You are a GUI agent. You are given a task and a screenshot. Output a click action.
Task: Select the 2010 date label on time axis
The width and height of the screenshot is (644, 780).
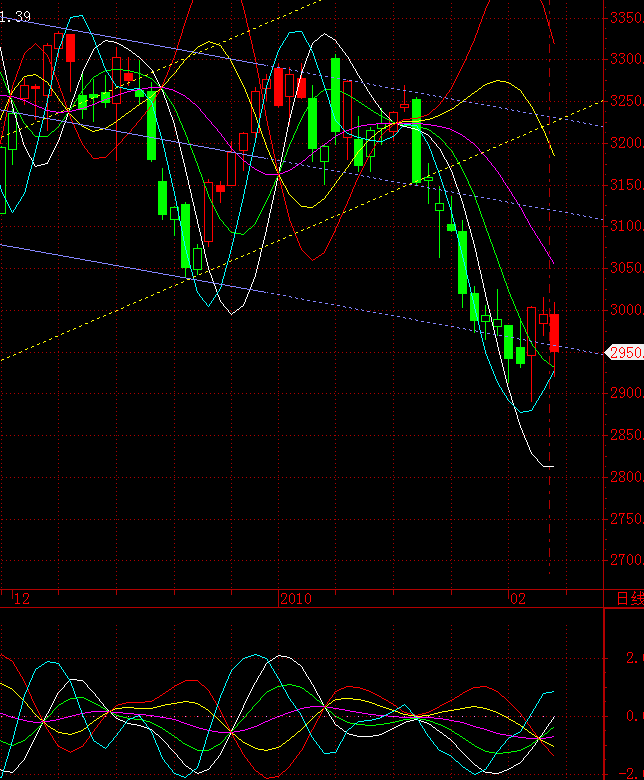(296, 598)
